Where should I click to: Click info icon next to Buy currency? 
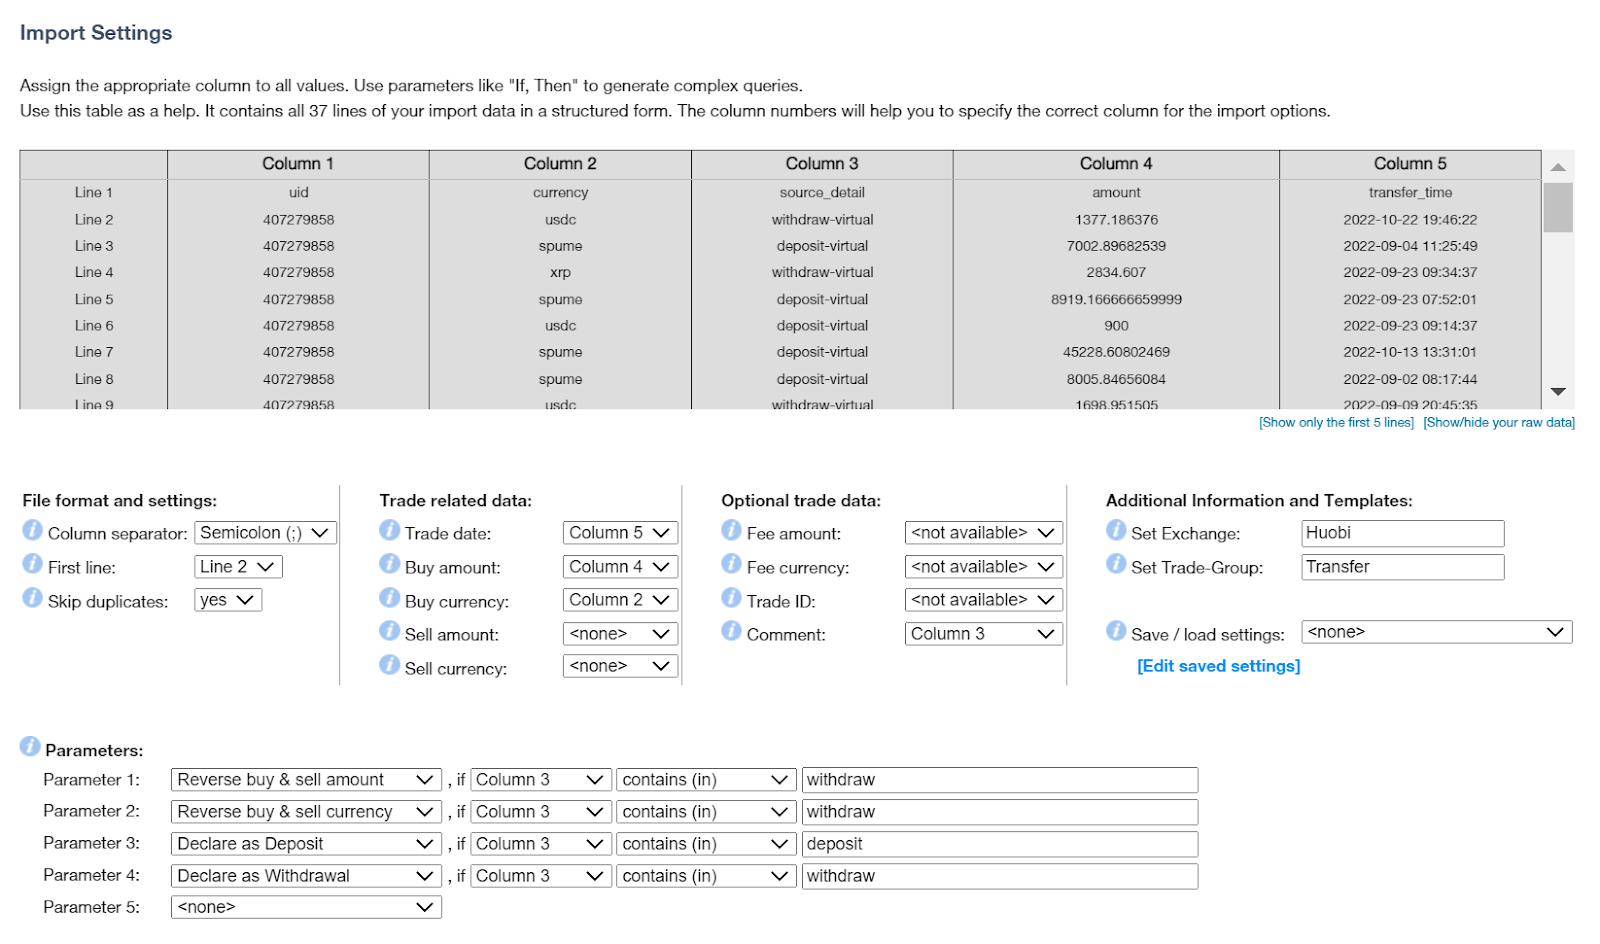point(389,598)
